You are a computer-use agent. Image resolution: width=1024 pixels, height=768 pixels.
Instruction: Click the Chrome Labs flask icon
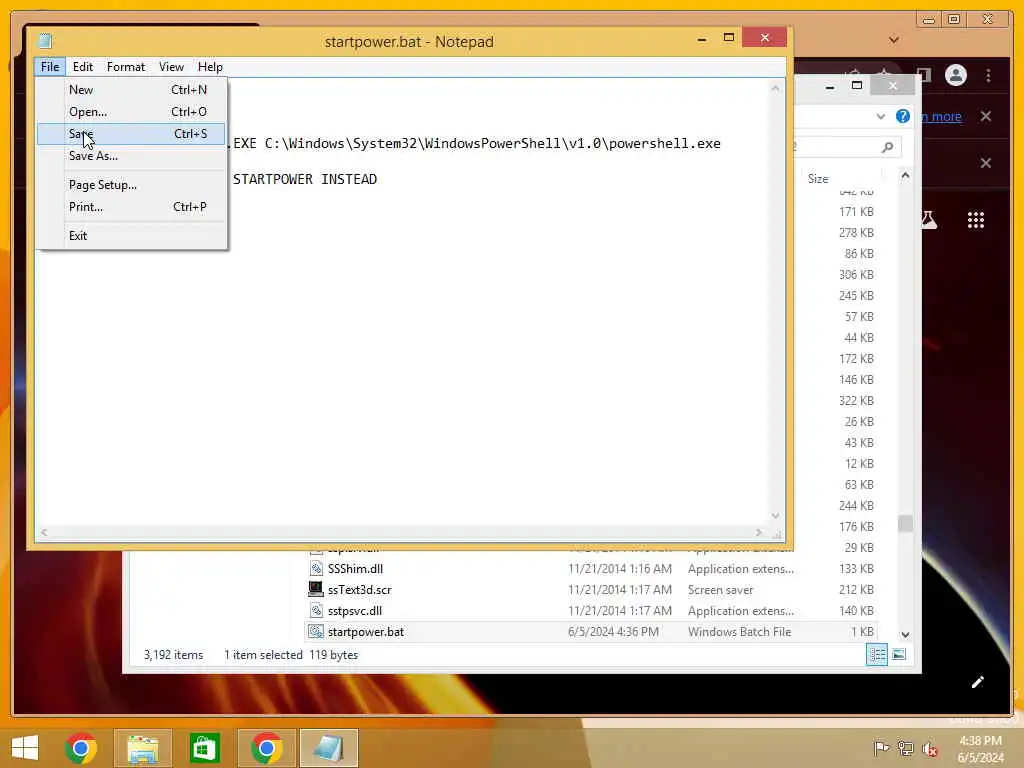coord(929,220)
